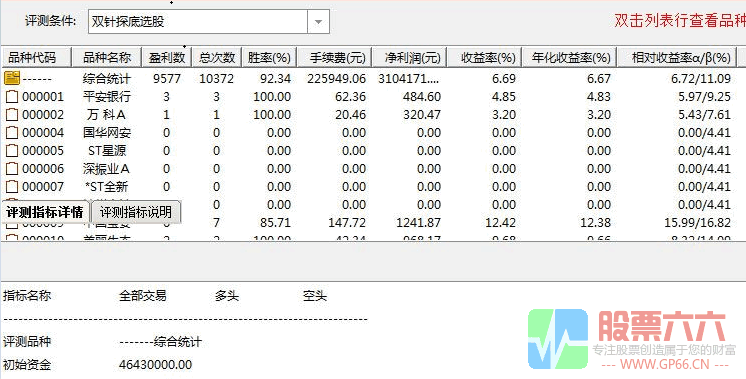Click code 000007 in the list

(43, 187)
